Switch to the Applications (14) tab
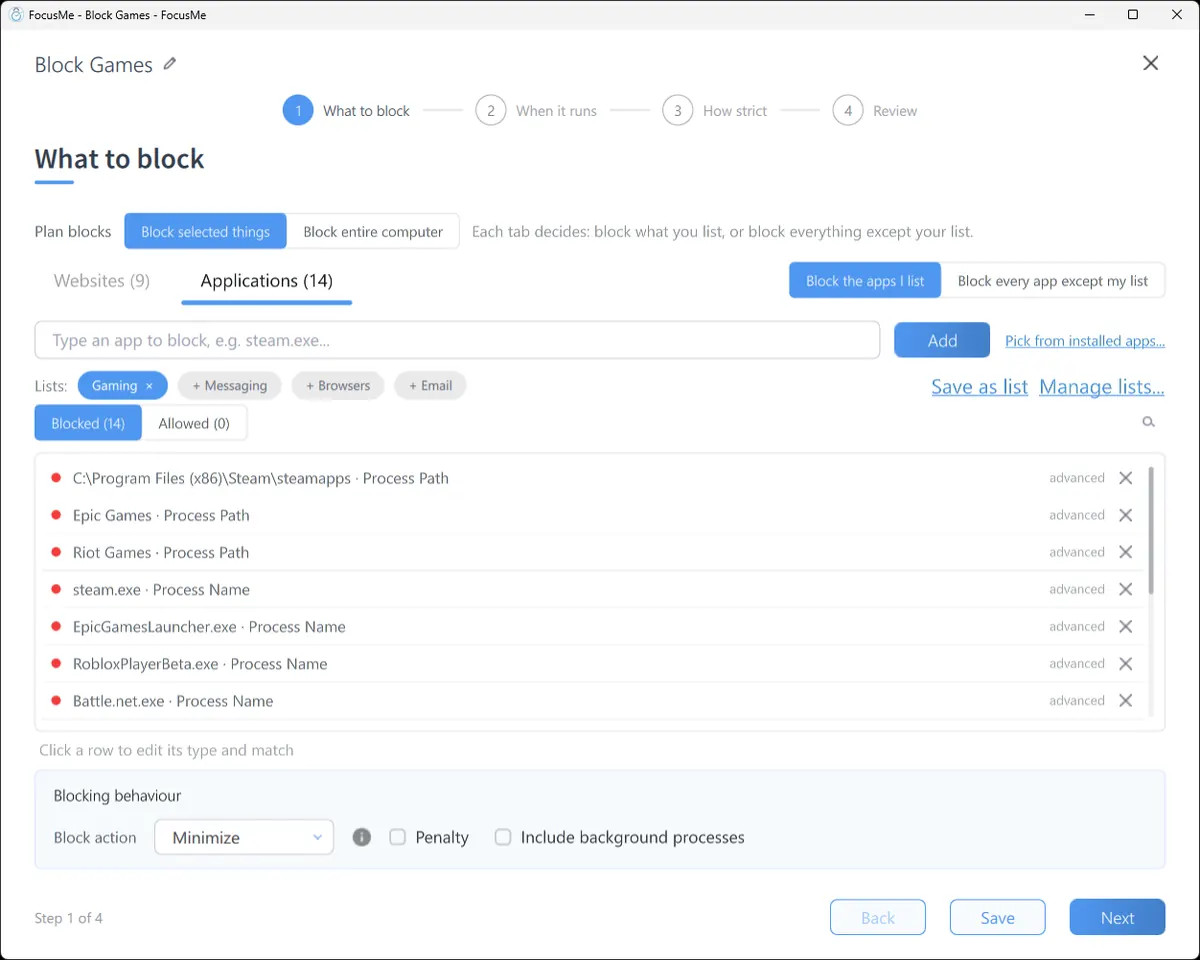 (267, 281)
